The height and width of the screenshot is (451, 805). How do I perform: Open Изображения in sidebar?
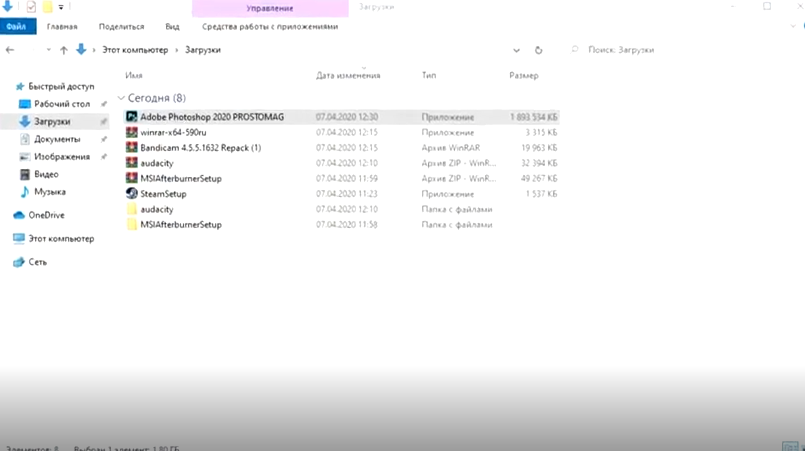coord(62,157)
